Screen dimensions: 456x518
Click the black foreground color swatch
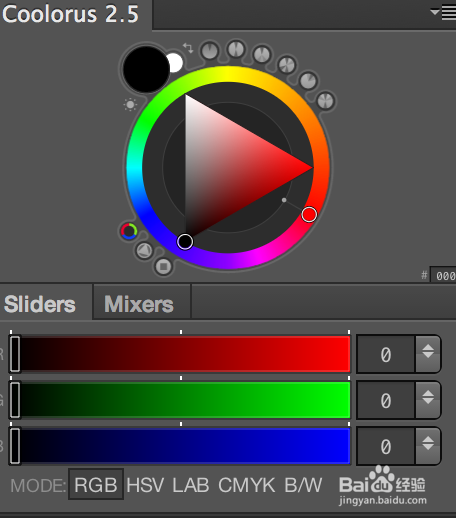tap(146, 69)
